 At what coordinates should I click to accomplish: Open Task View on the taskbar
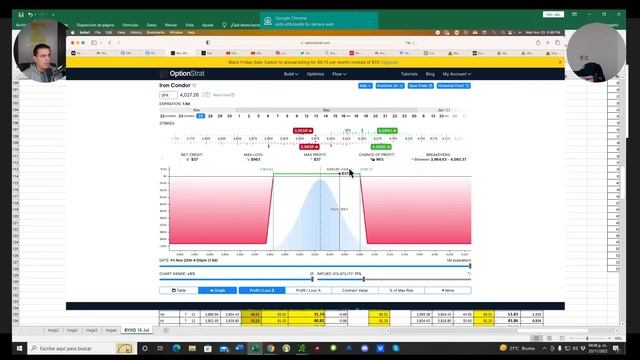[x=160, y=348]
